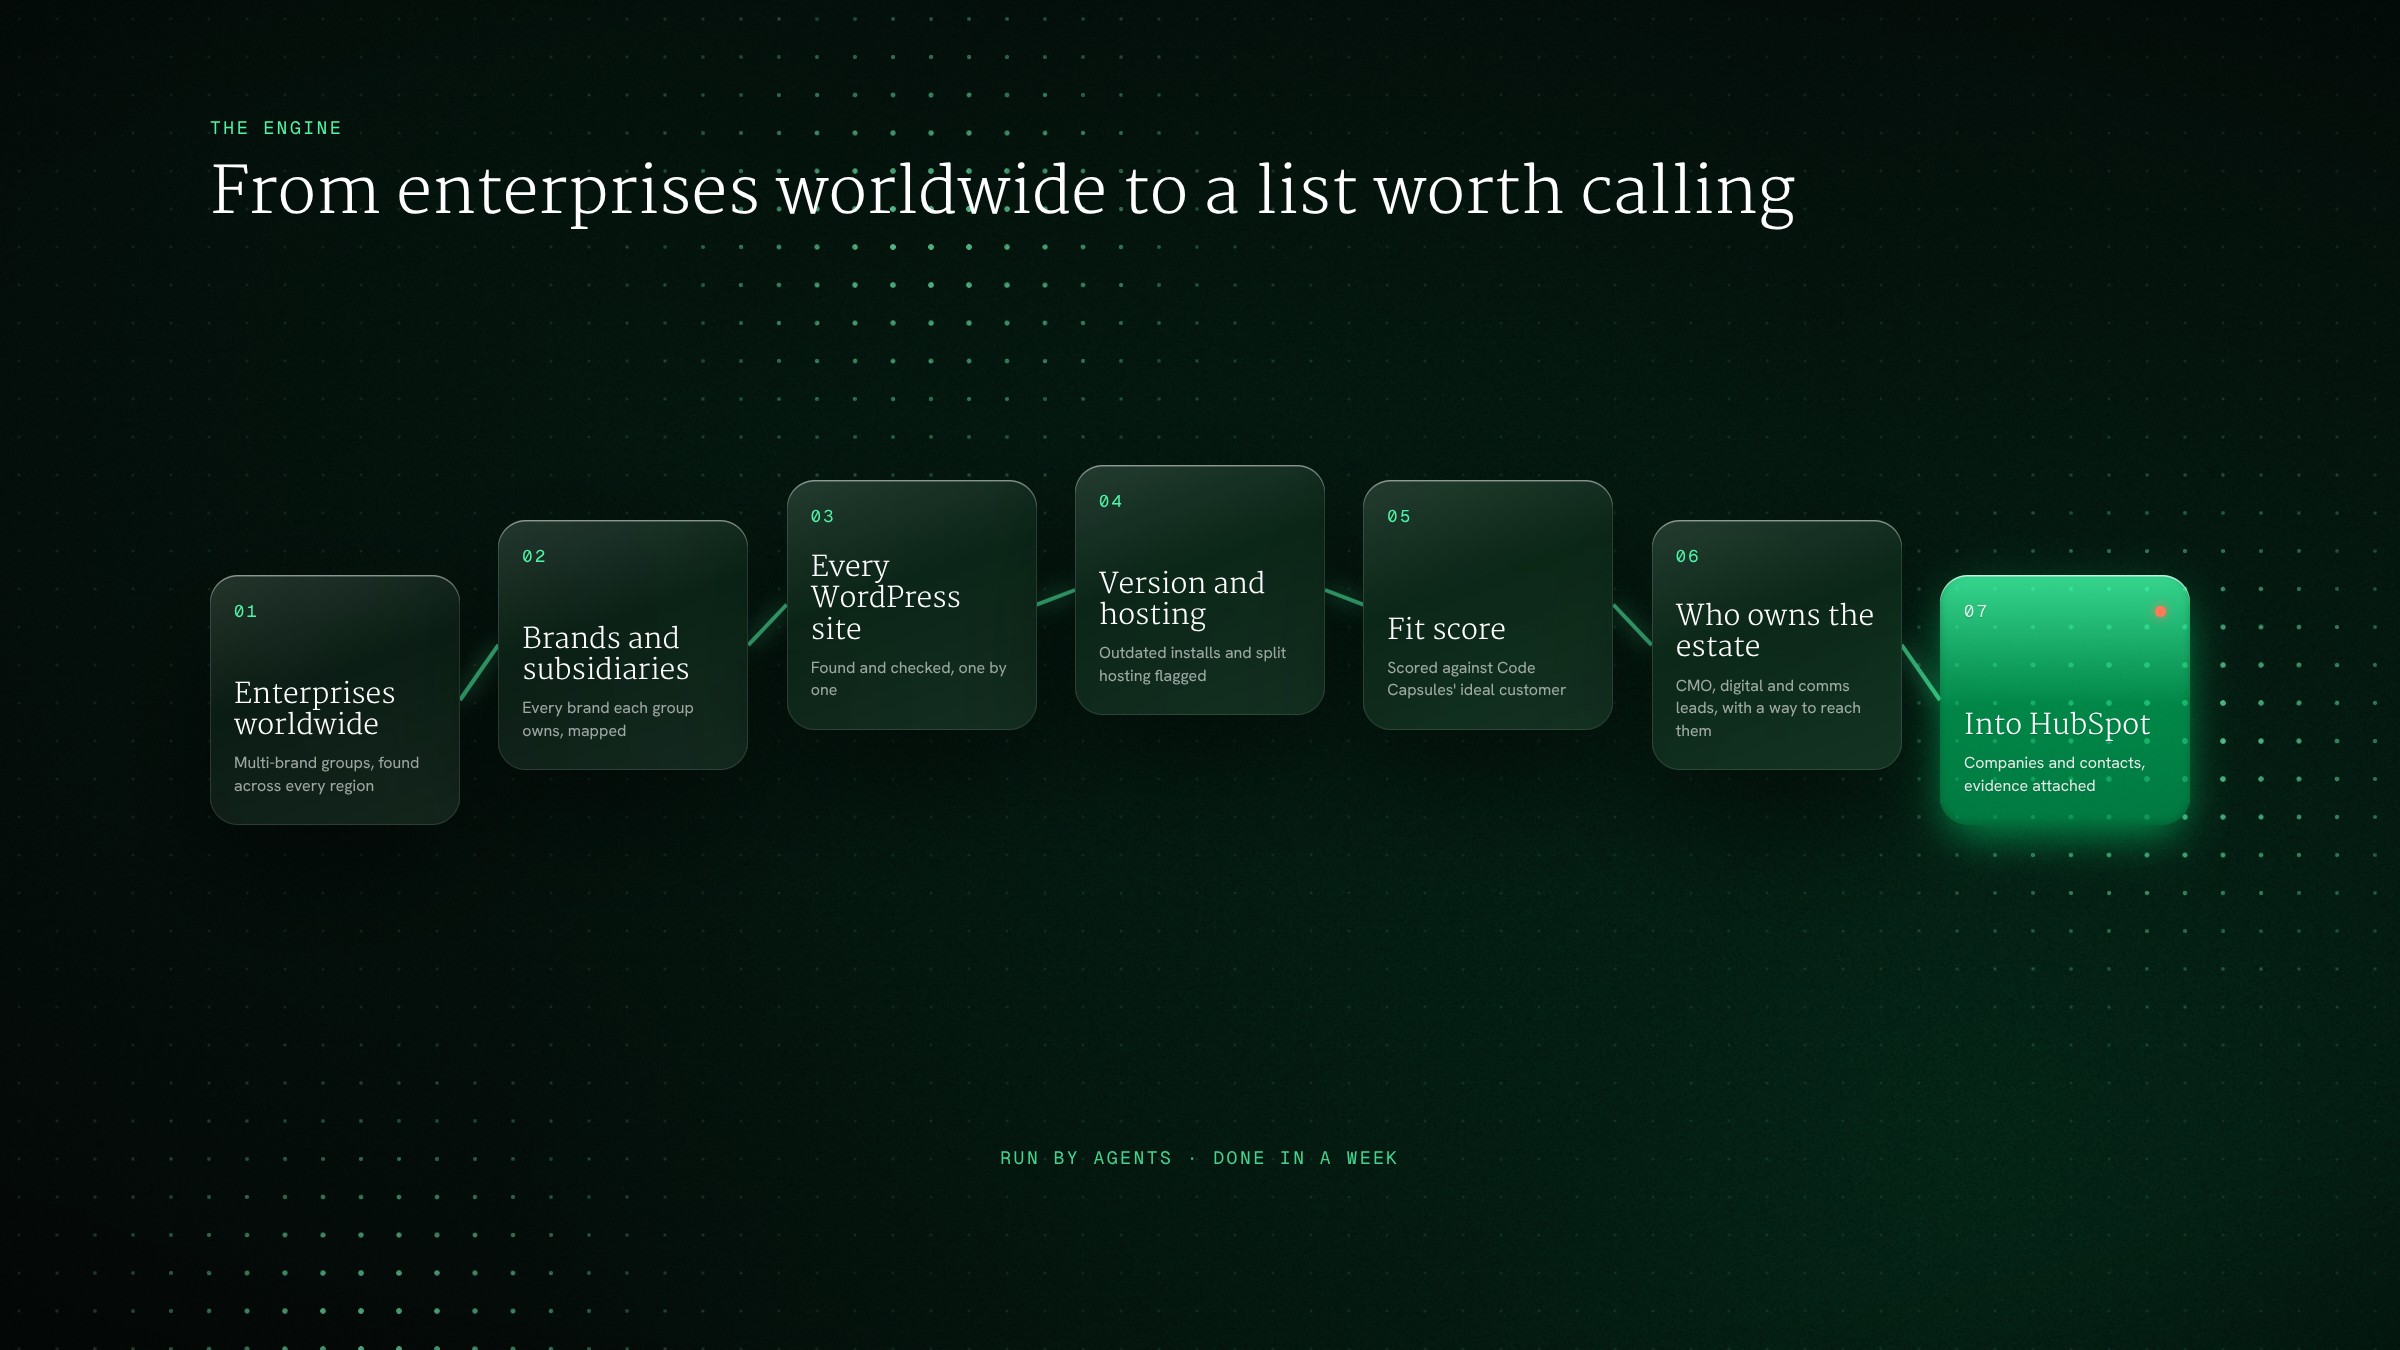Click 'Scored against Code Capsules' ideal customer' text
Screen dimensions: 2400x1350
(1476, 679)
